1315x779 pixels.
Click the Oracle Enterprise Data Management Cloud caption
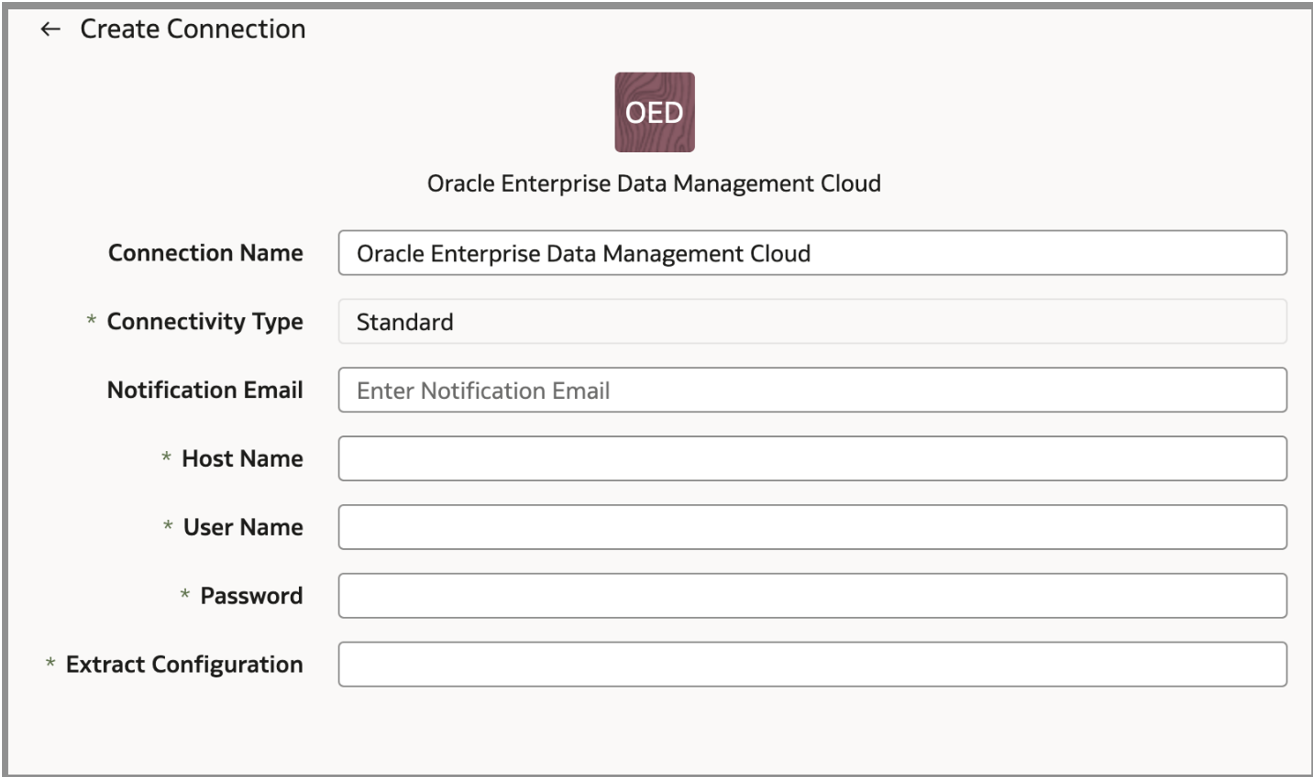coord(654,184)
